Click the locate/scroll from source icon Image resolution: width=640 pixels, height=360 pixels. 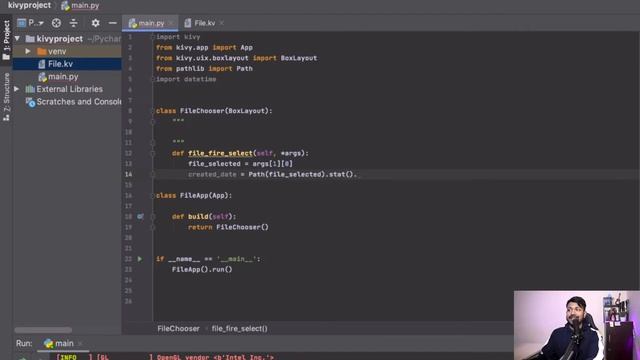pos(56,23)
